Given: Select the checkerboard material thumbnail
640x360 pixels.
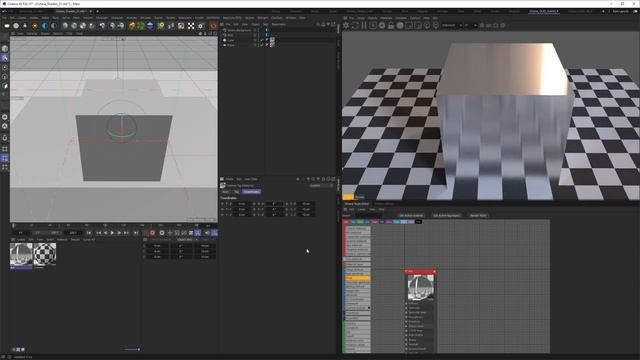Looking at the screenshot, I should pyautogui.click(x=44, y=254).
